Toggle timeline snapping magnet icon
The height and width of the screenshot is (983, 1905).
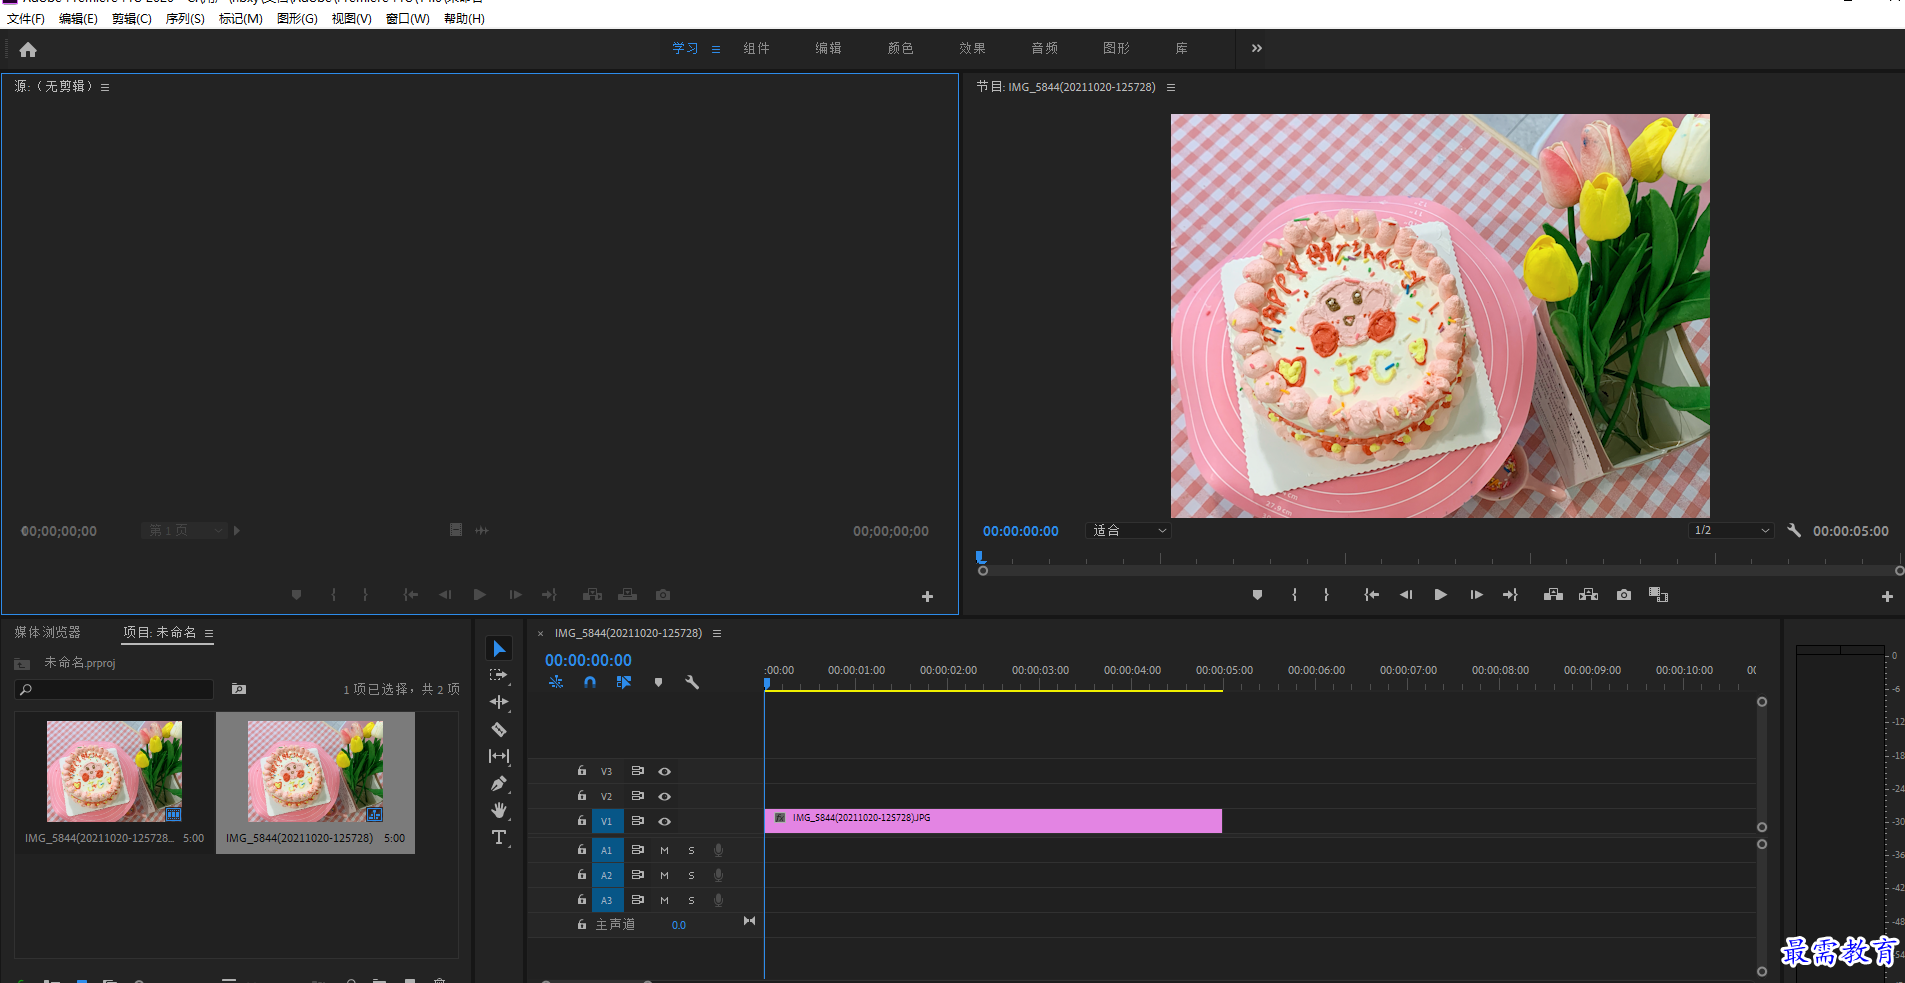point(590,682)
